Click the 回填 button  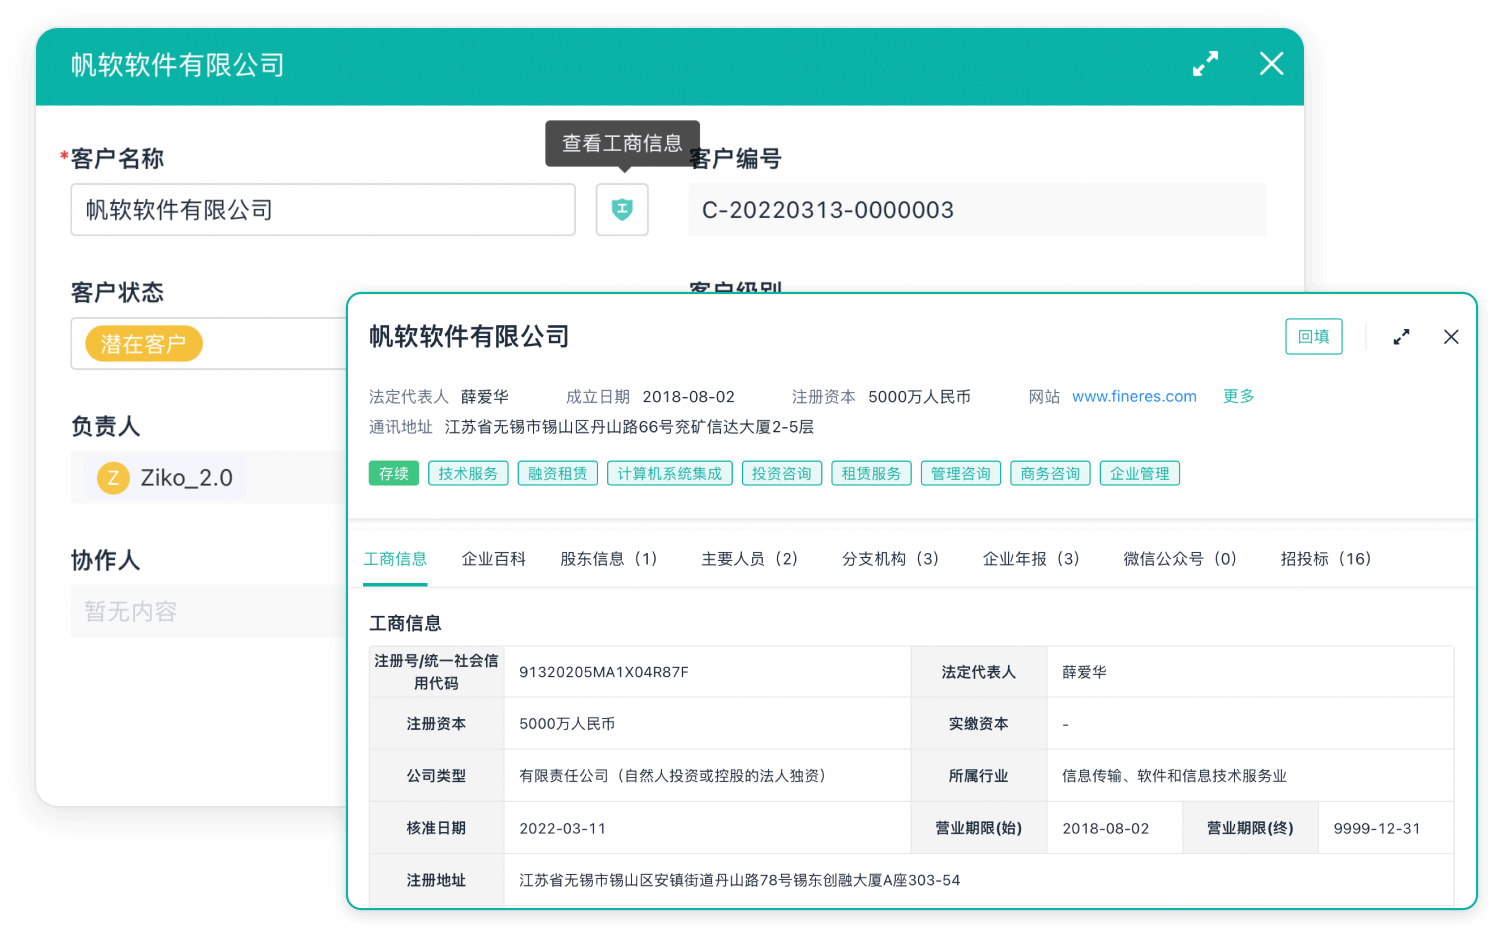point(1313,337)
